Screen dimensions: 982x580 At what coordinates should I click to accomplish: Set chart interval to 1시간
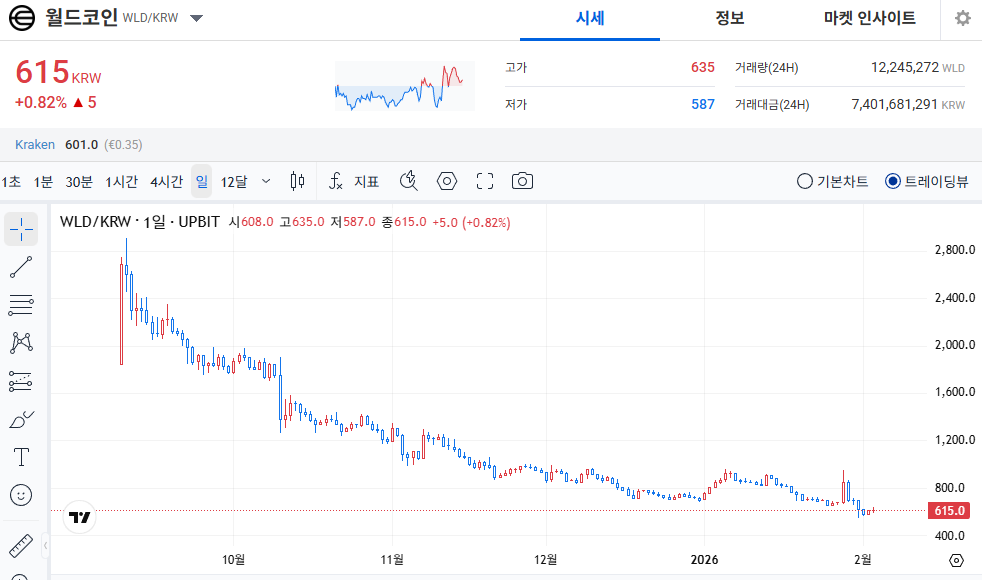tap(121, 181)
